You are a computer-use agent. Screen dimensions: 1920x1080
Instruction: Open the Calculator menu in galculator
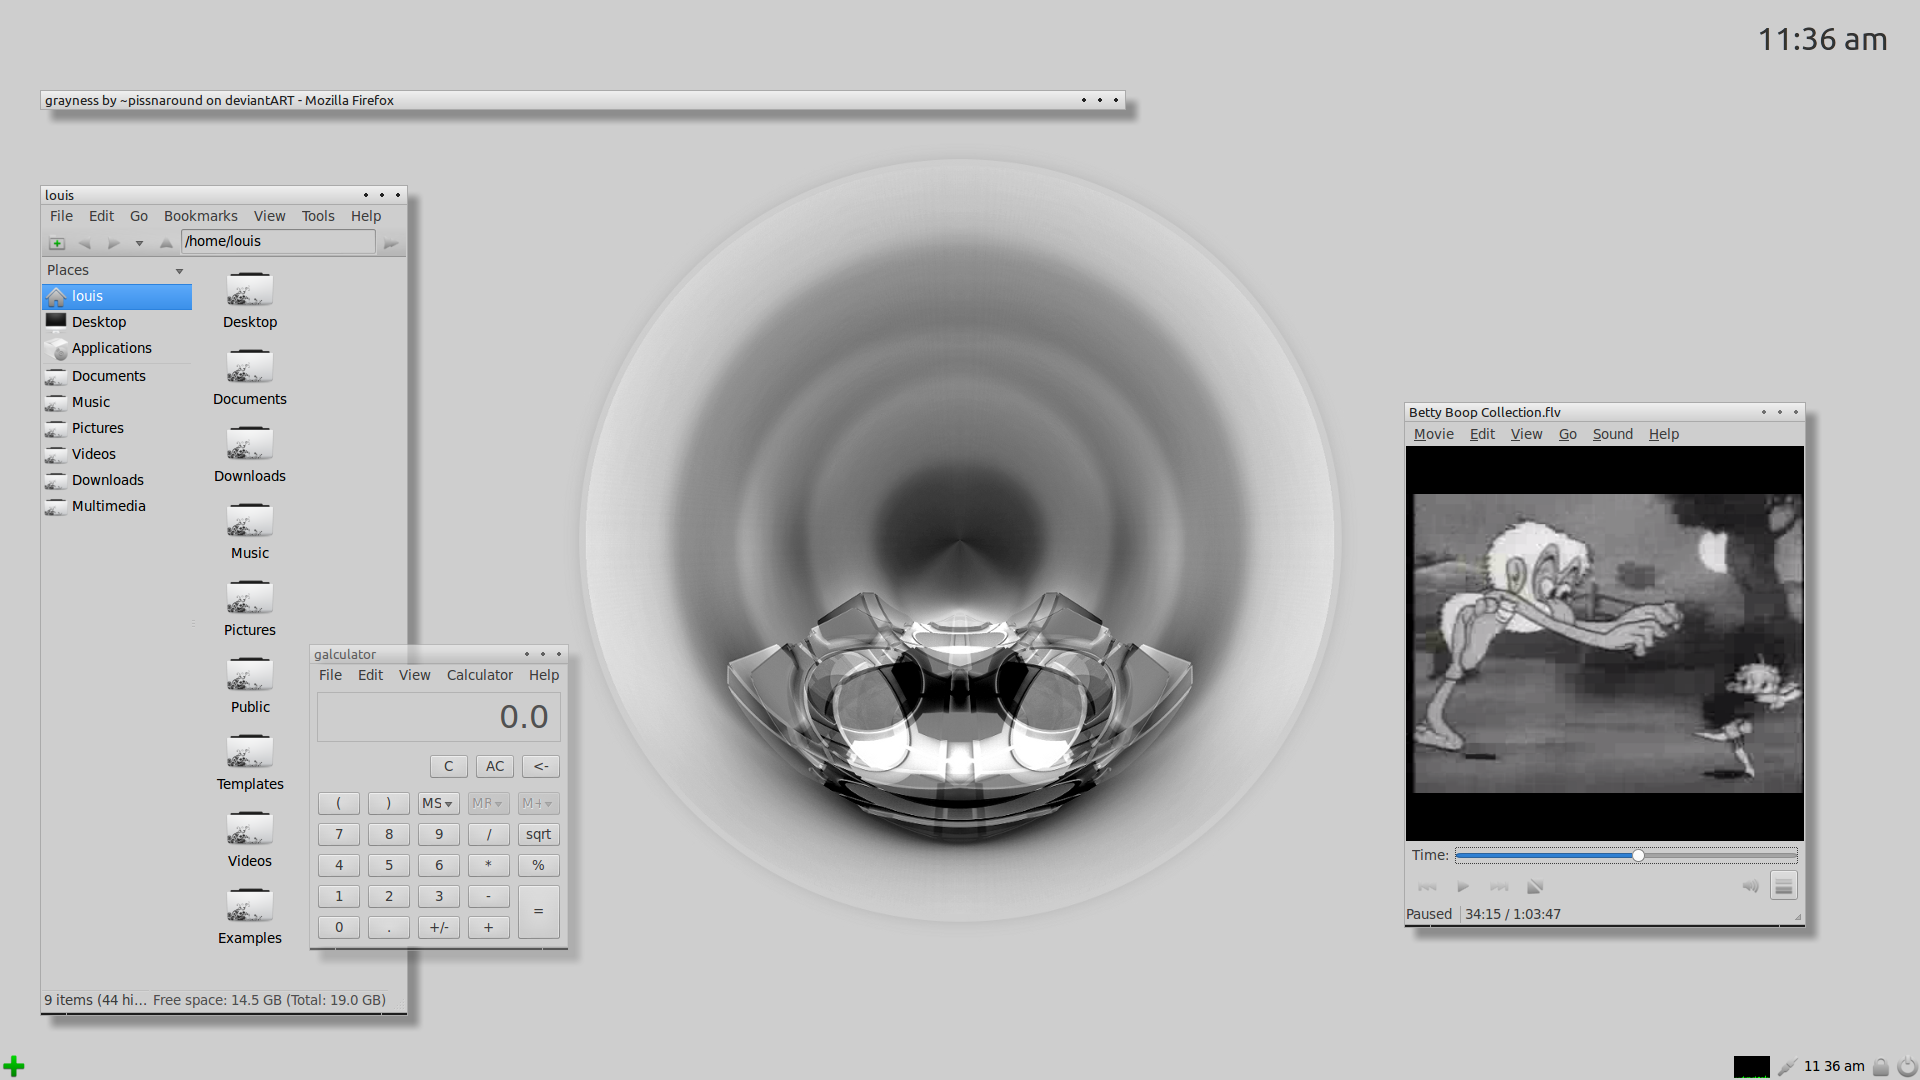click(x=480, y=675)
